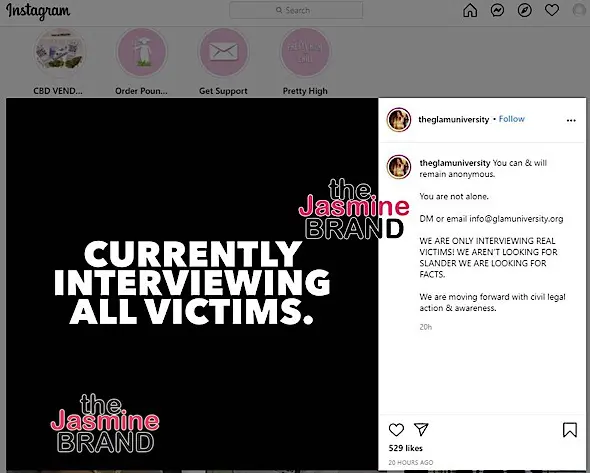This screenshot has width=590, height=473.
Task: Save the post with bookmark icon
Action: [570, 430]
